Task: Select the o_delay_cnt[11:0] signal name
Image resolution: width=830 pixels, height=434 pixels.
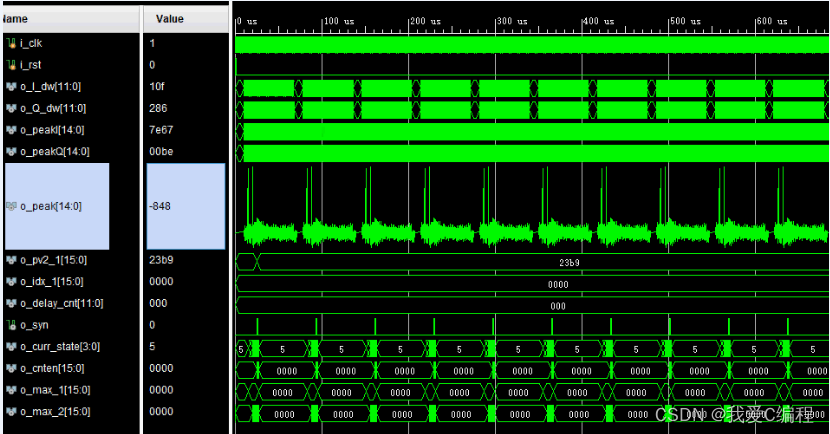Action: click(60, 304)
